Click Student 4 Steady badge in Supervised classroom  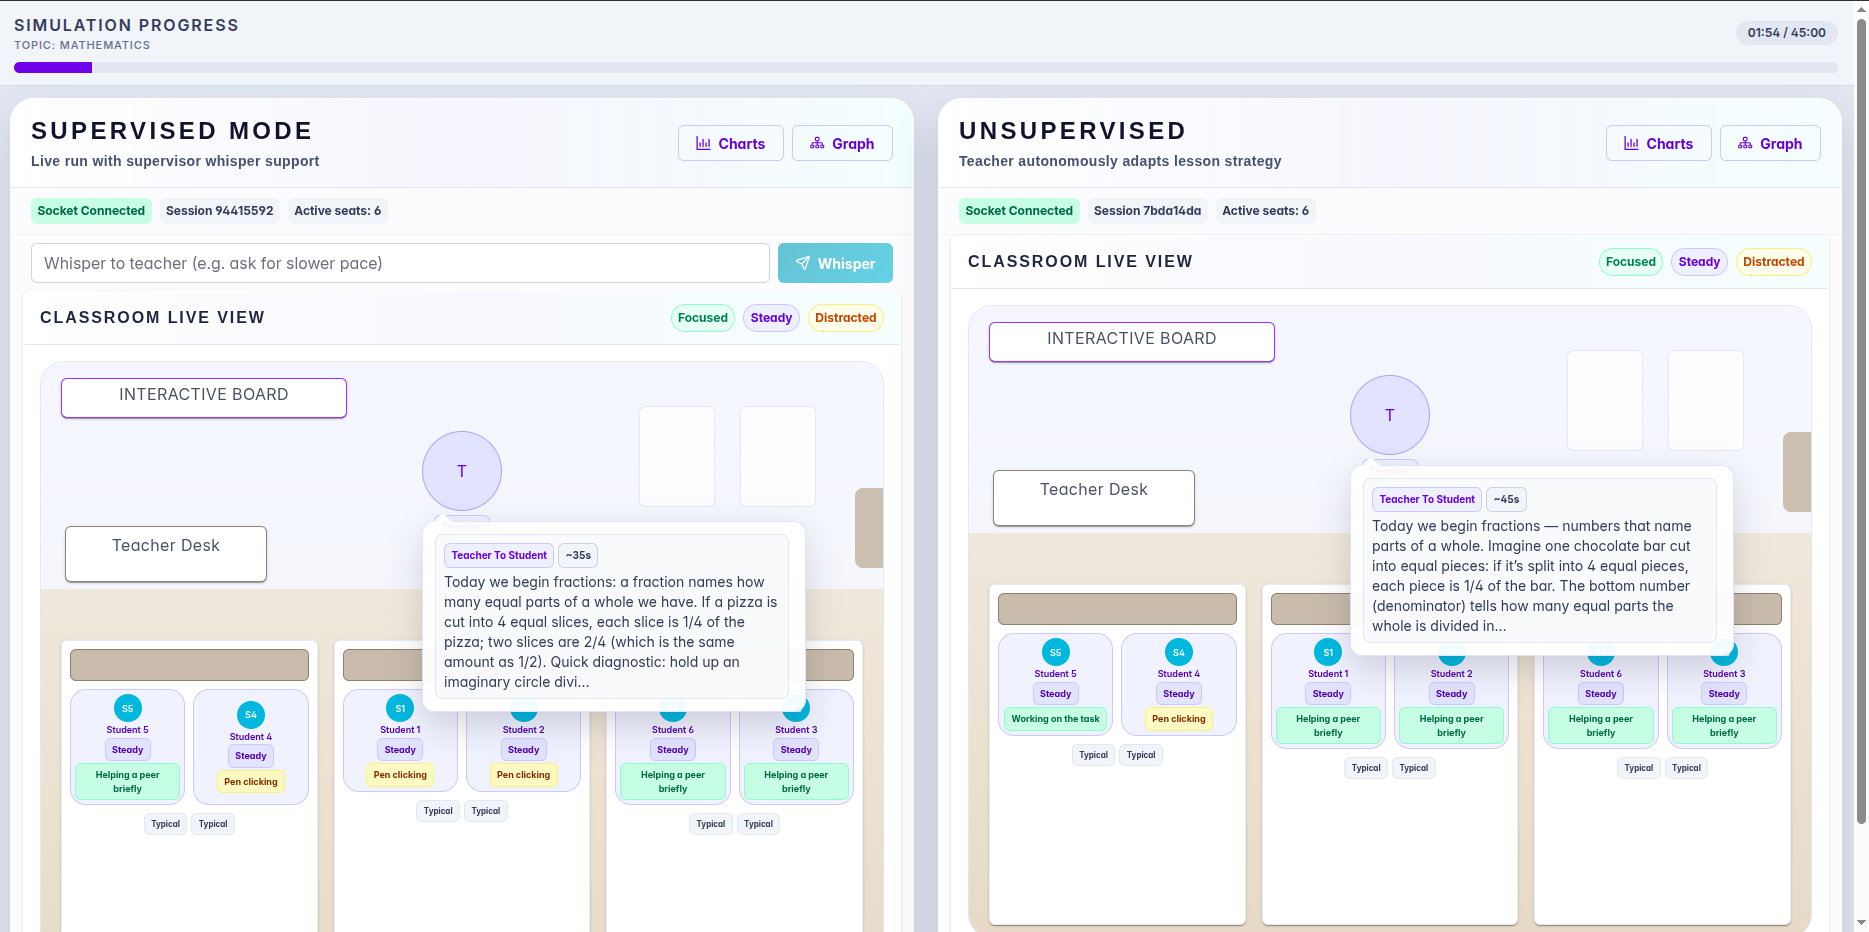point(251,756)
